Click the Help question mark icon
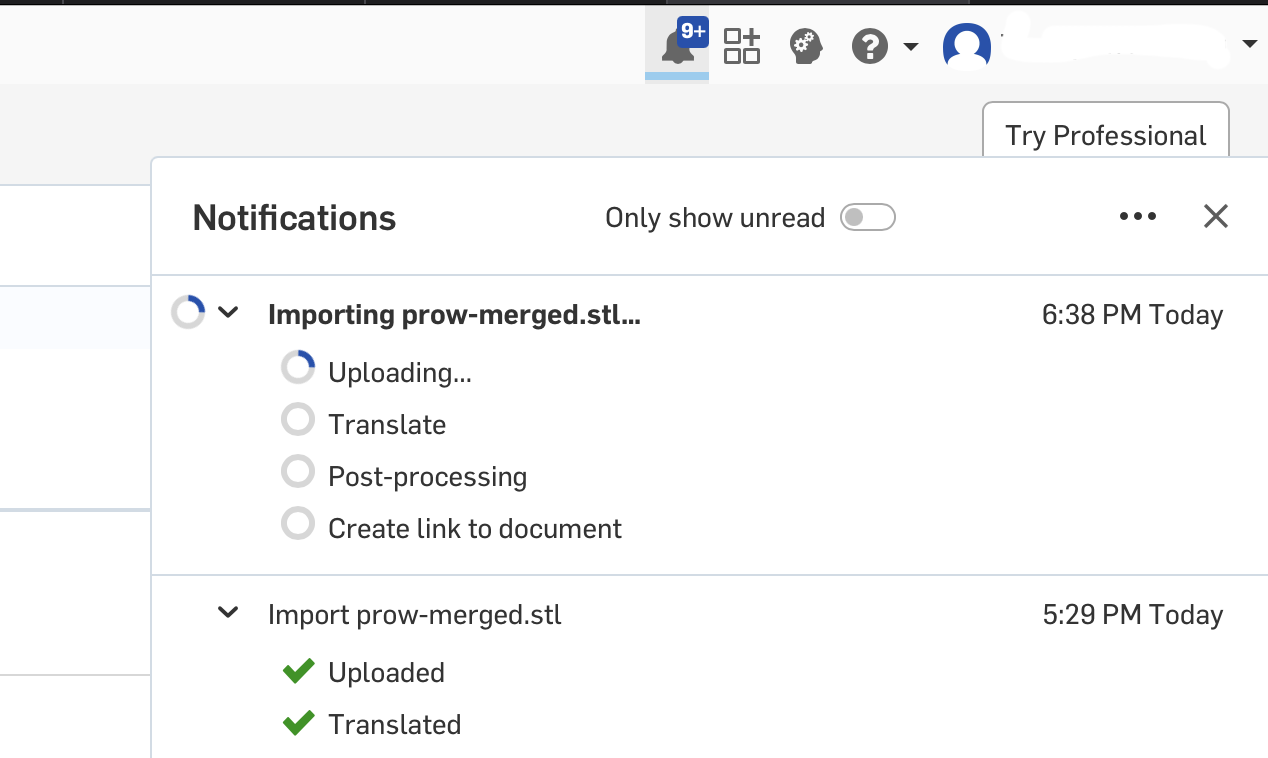Screen dimensions: 1268x758 click(x=870, y=46)
